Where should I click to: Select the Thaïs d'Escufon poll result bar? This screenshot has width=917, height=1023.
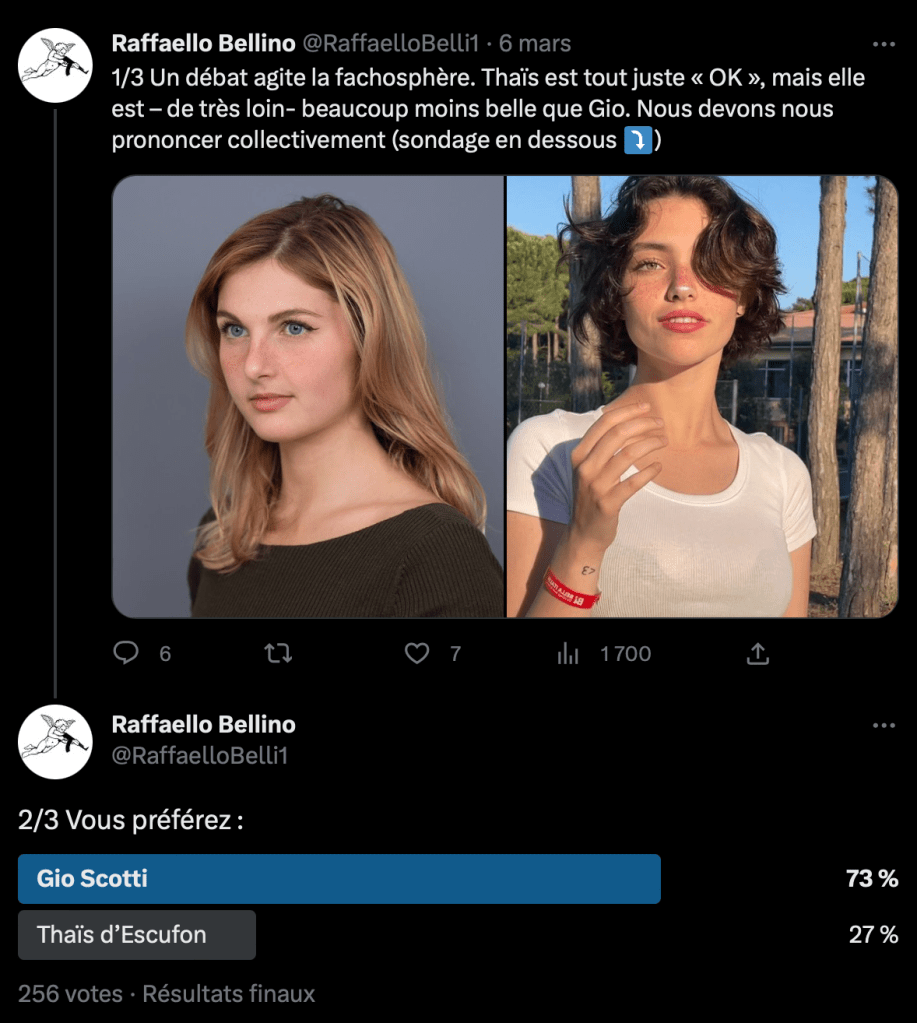137,935
